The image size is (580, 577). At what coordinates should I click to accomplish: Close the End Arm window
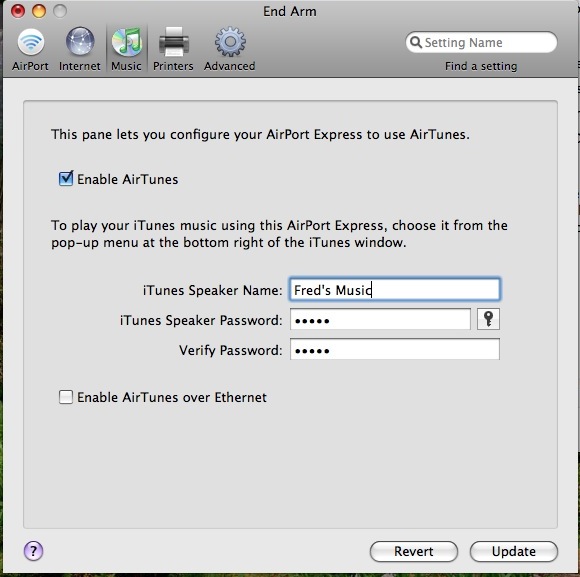(17, 11)
